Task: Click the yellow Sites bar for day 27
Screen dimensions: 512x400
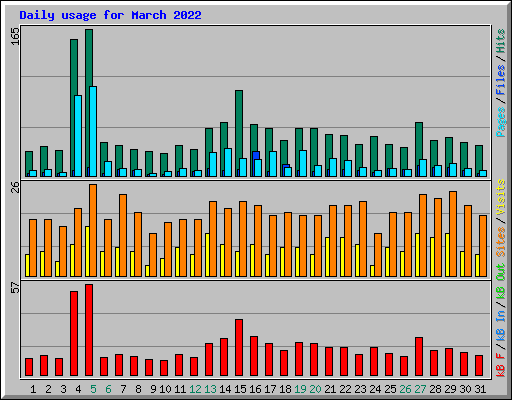Action: pos(417,255)
